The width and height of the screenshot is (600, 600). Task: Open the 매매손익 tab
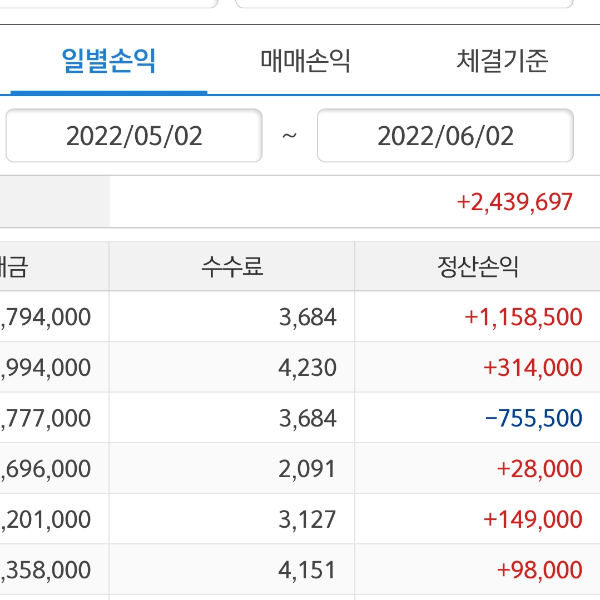point(305,62)
